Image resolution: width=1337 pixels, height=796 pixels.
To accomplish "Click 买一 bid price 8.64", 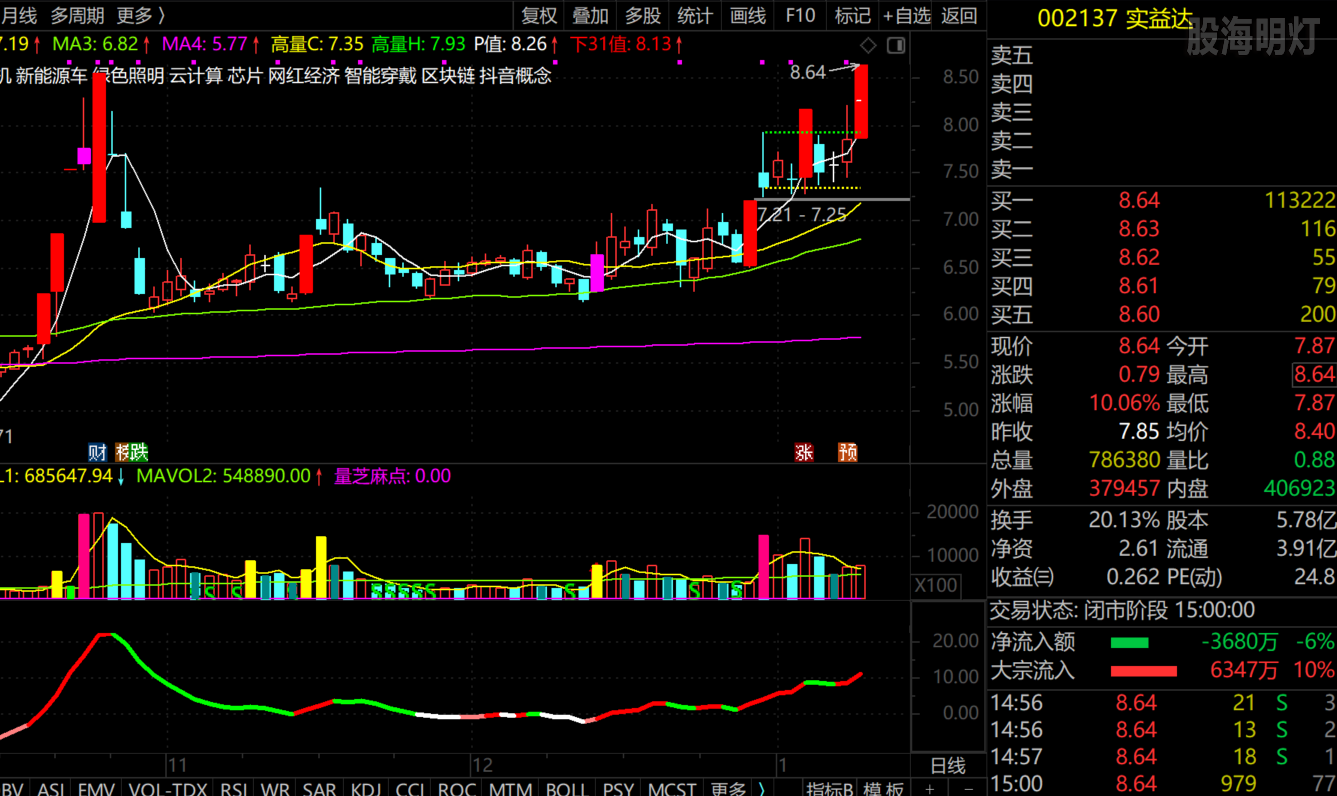I will point(1139,200).
